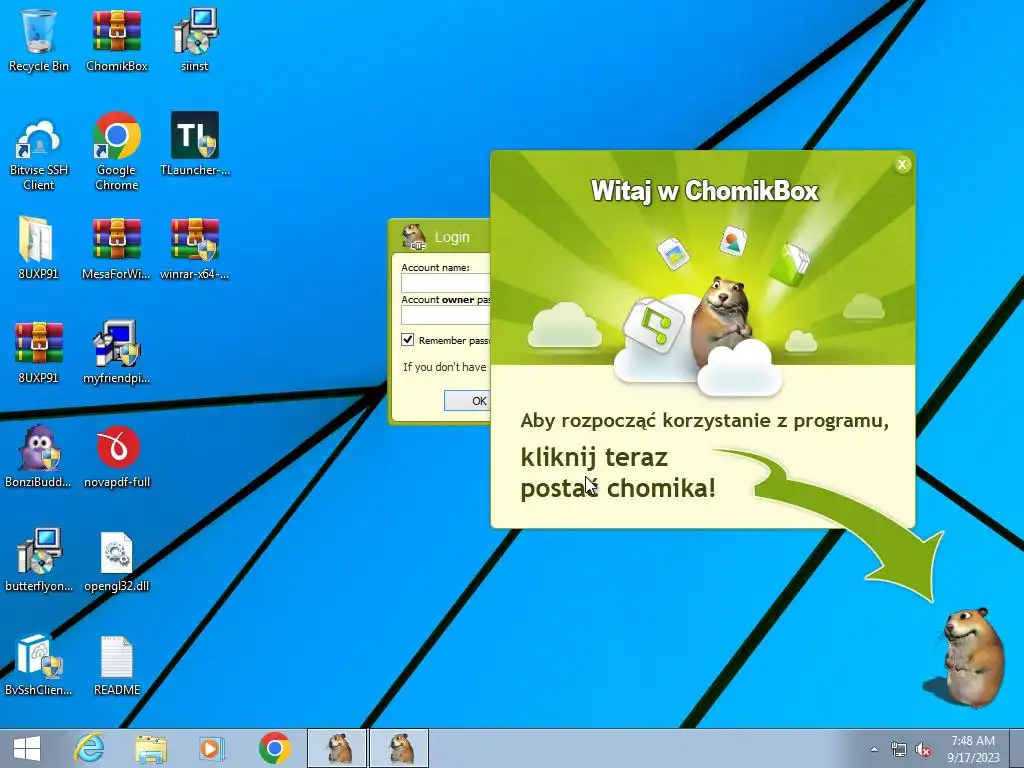
Task: Switch to first ChomikBox hamster taskbar window
Action: point(337,748)
